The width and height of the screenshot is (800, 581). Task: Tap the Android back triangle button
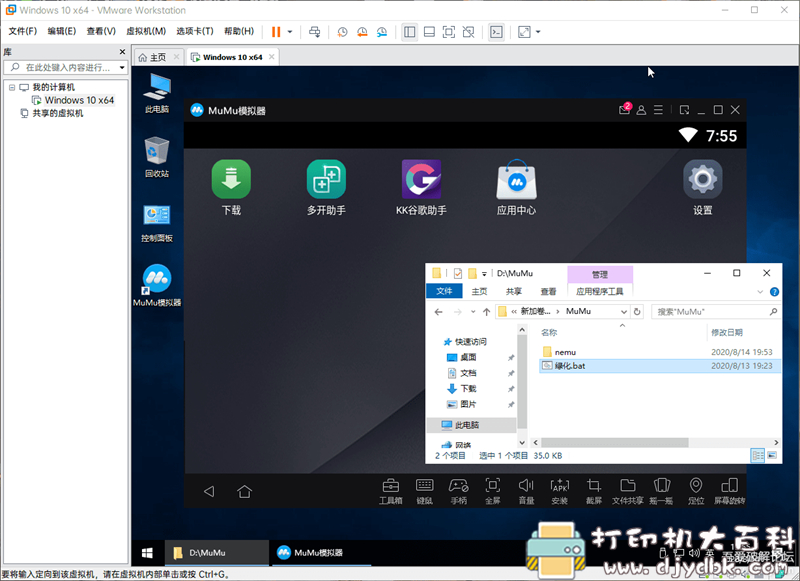209,491
